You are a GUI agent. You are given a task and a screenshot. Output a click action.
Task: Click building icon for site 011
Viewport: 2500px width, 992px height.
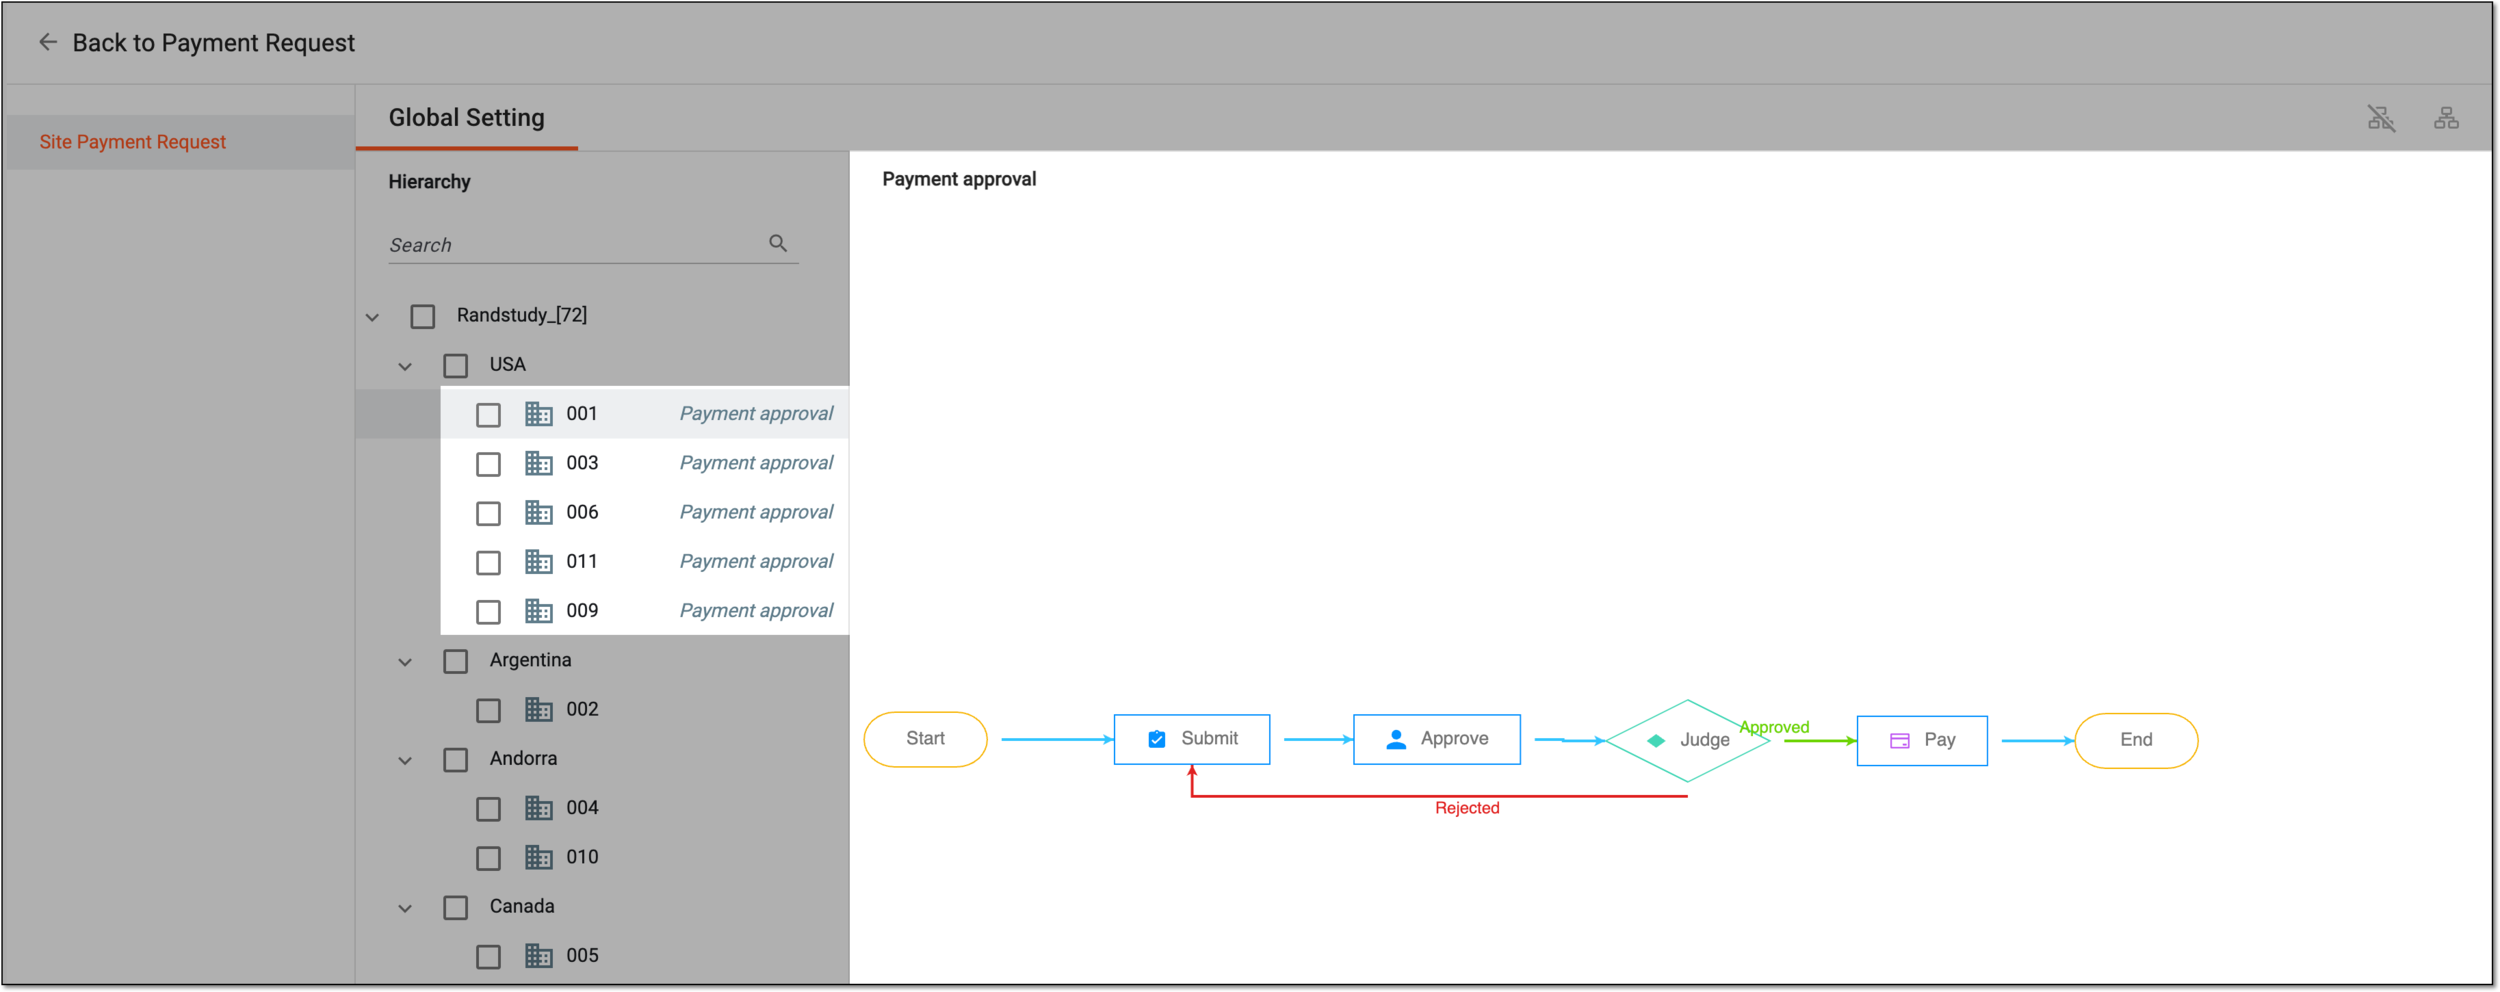click(x=539, y=562)
